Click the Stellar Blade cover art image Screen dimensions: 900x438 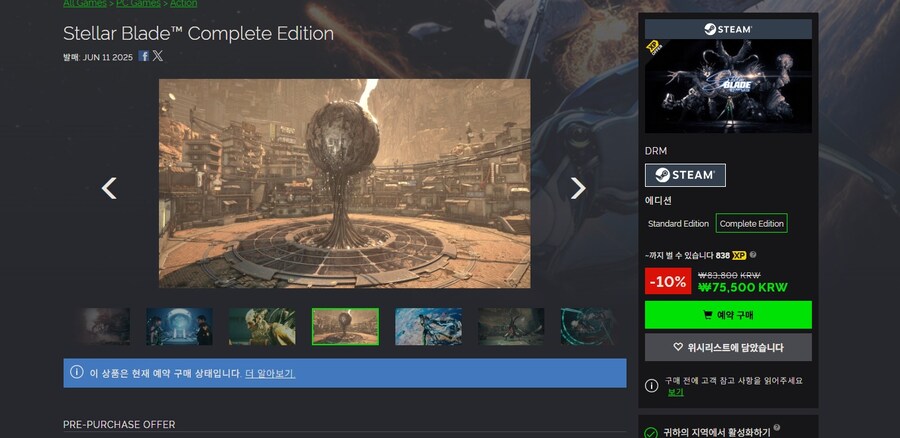point(728,86)
